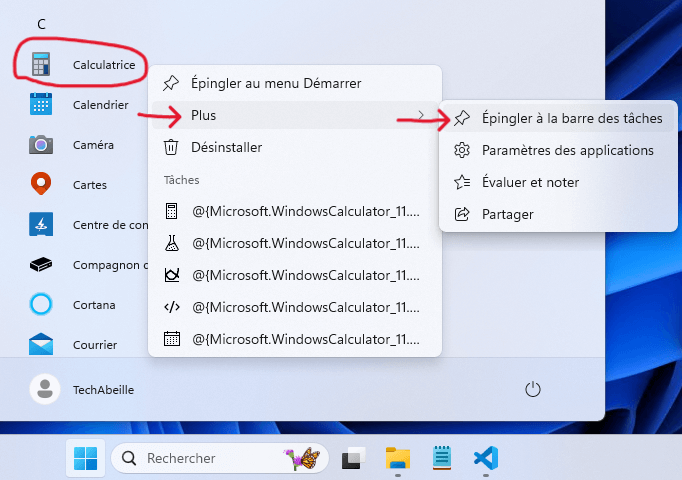Open the Plus submenu entry
682x480 pixels.
[295, 115]
